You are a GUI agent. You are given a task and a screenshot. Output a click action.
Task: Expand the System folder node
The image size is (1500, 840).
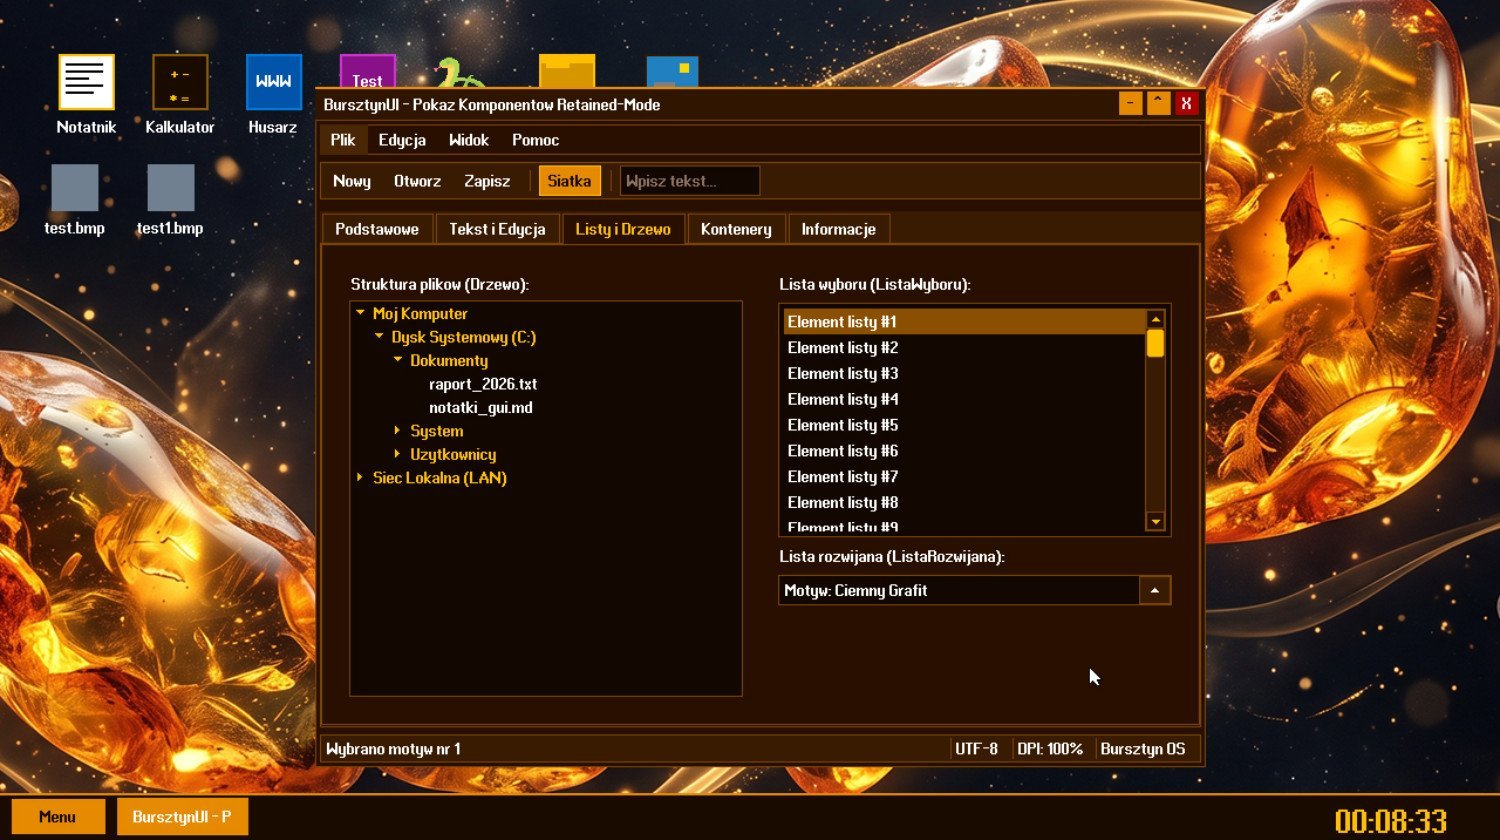398,431
